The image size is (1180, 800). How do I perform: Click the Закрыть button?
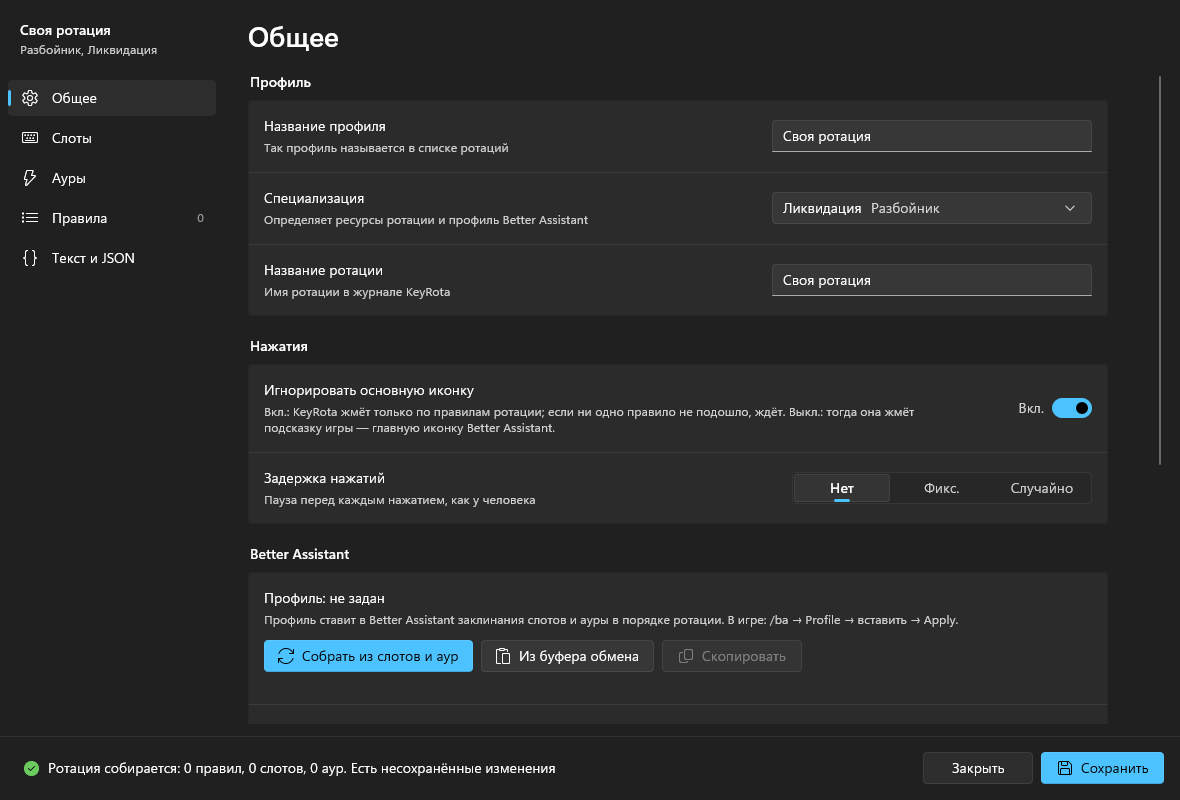click(978, 768)
